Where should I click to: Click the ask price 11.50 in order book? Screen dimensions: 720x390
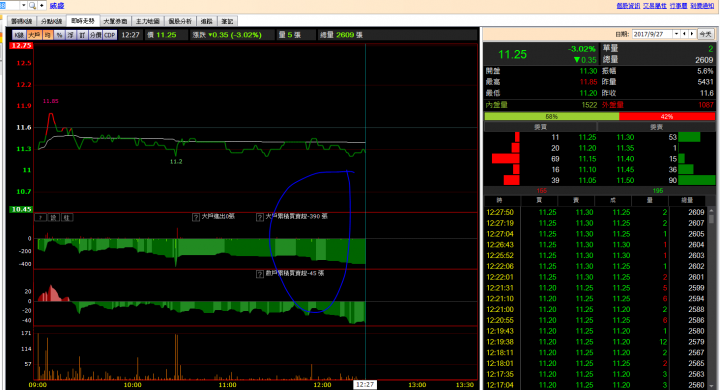625,181
